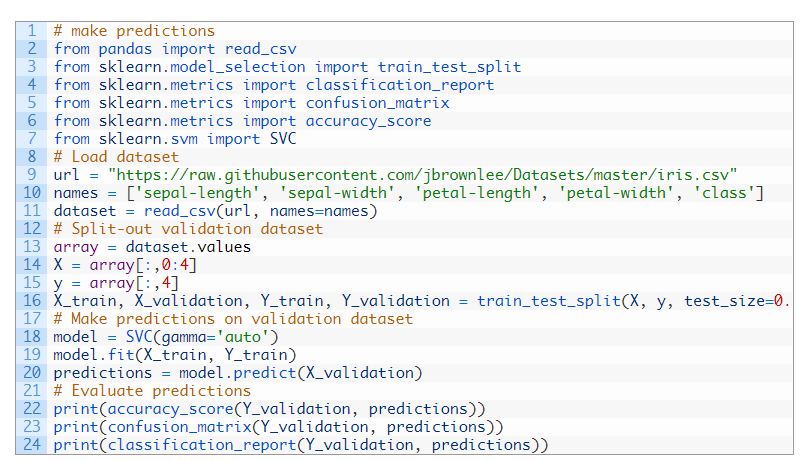Click the '# Split-out validation dataset' comment

[188, 229]
